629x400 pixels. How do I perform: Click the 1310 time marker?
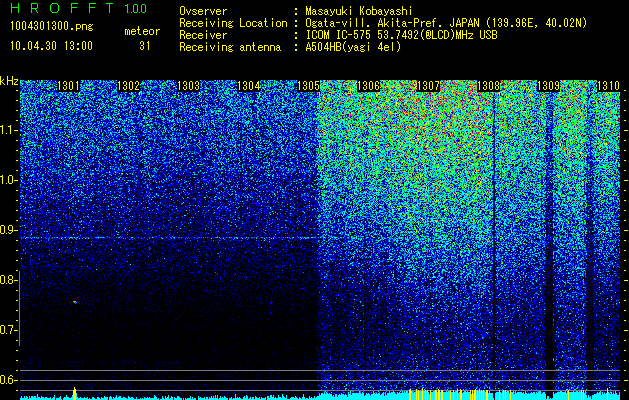coord(609,86)
